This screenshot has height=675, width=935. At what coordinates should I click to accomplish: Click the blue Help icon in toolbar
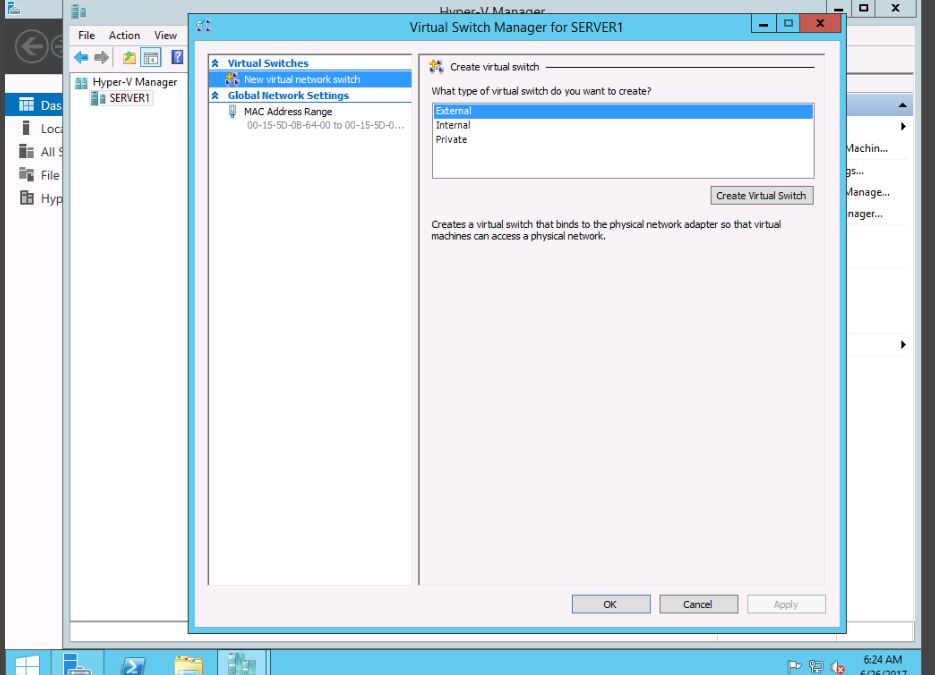coord(177,58)
